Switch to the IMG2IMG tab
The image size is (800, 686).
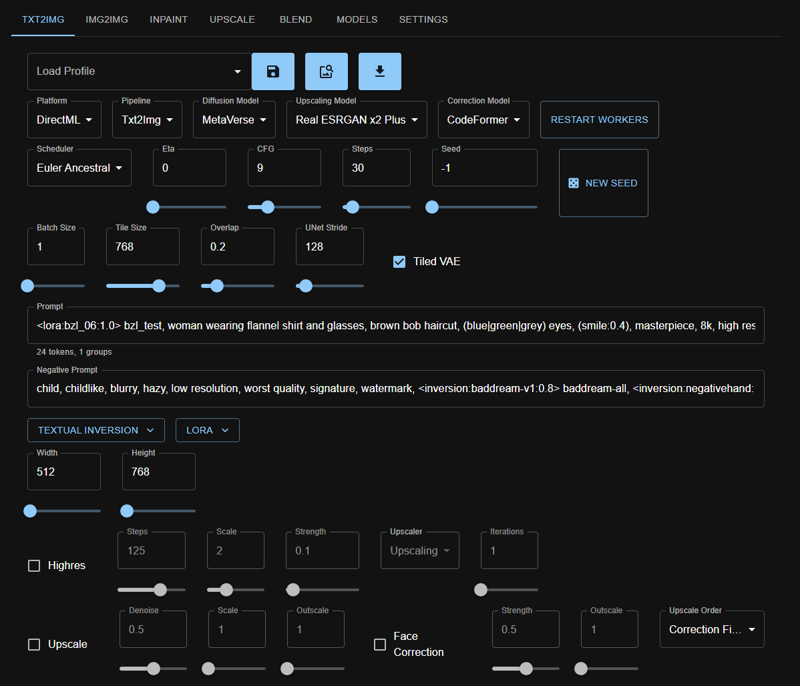click(107, 19)
